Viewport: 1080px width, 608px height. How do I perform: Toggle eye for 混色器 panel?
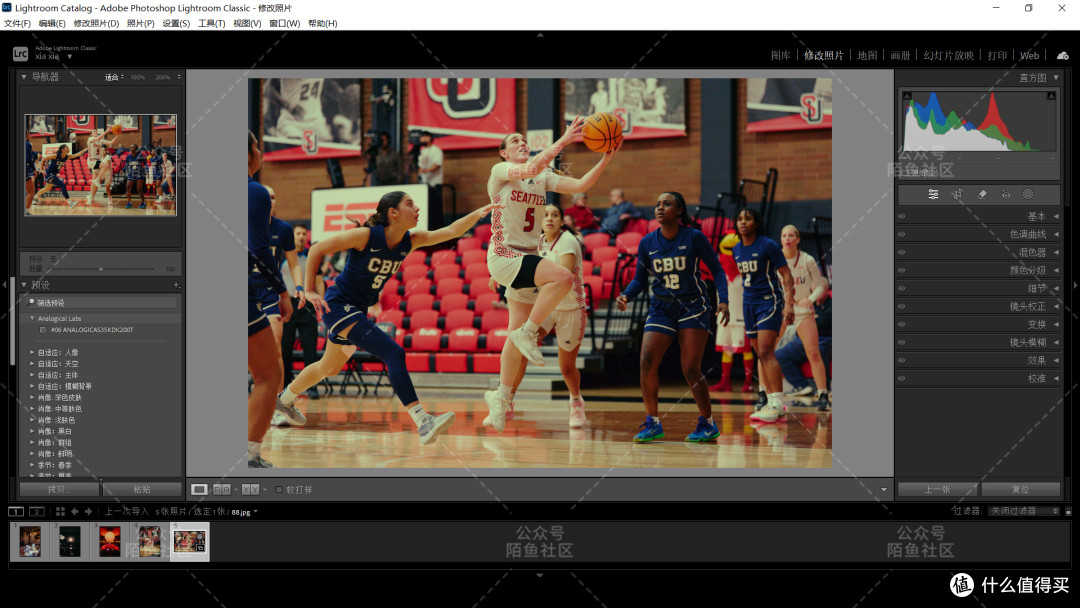902,252
